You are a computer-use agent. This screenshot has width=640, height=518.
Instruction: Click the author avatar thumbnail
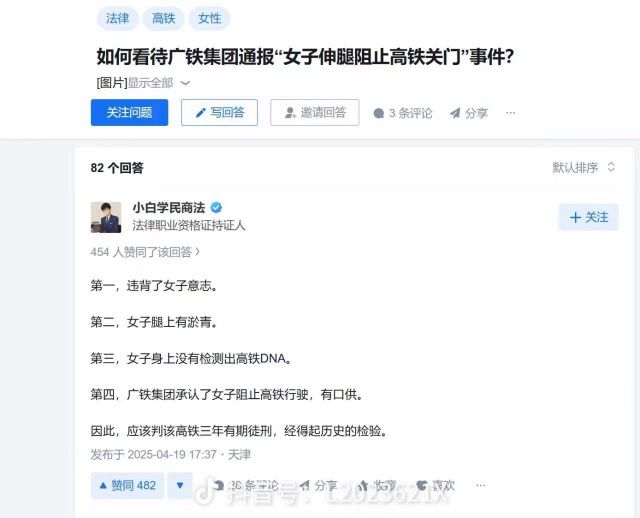[x=106, y=217]
